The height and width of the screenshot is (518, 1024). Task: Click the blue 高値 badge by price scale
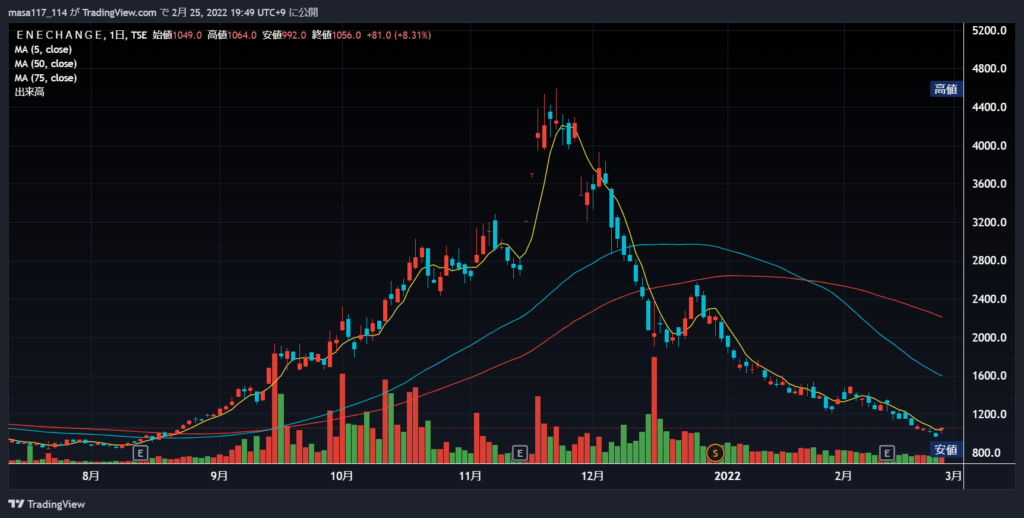946,89
